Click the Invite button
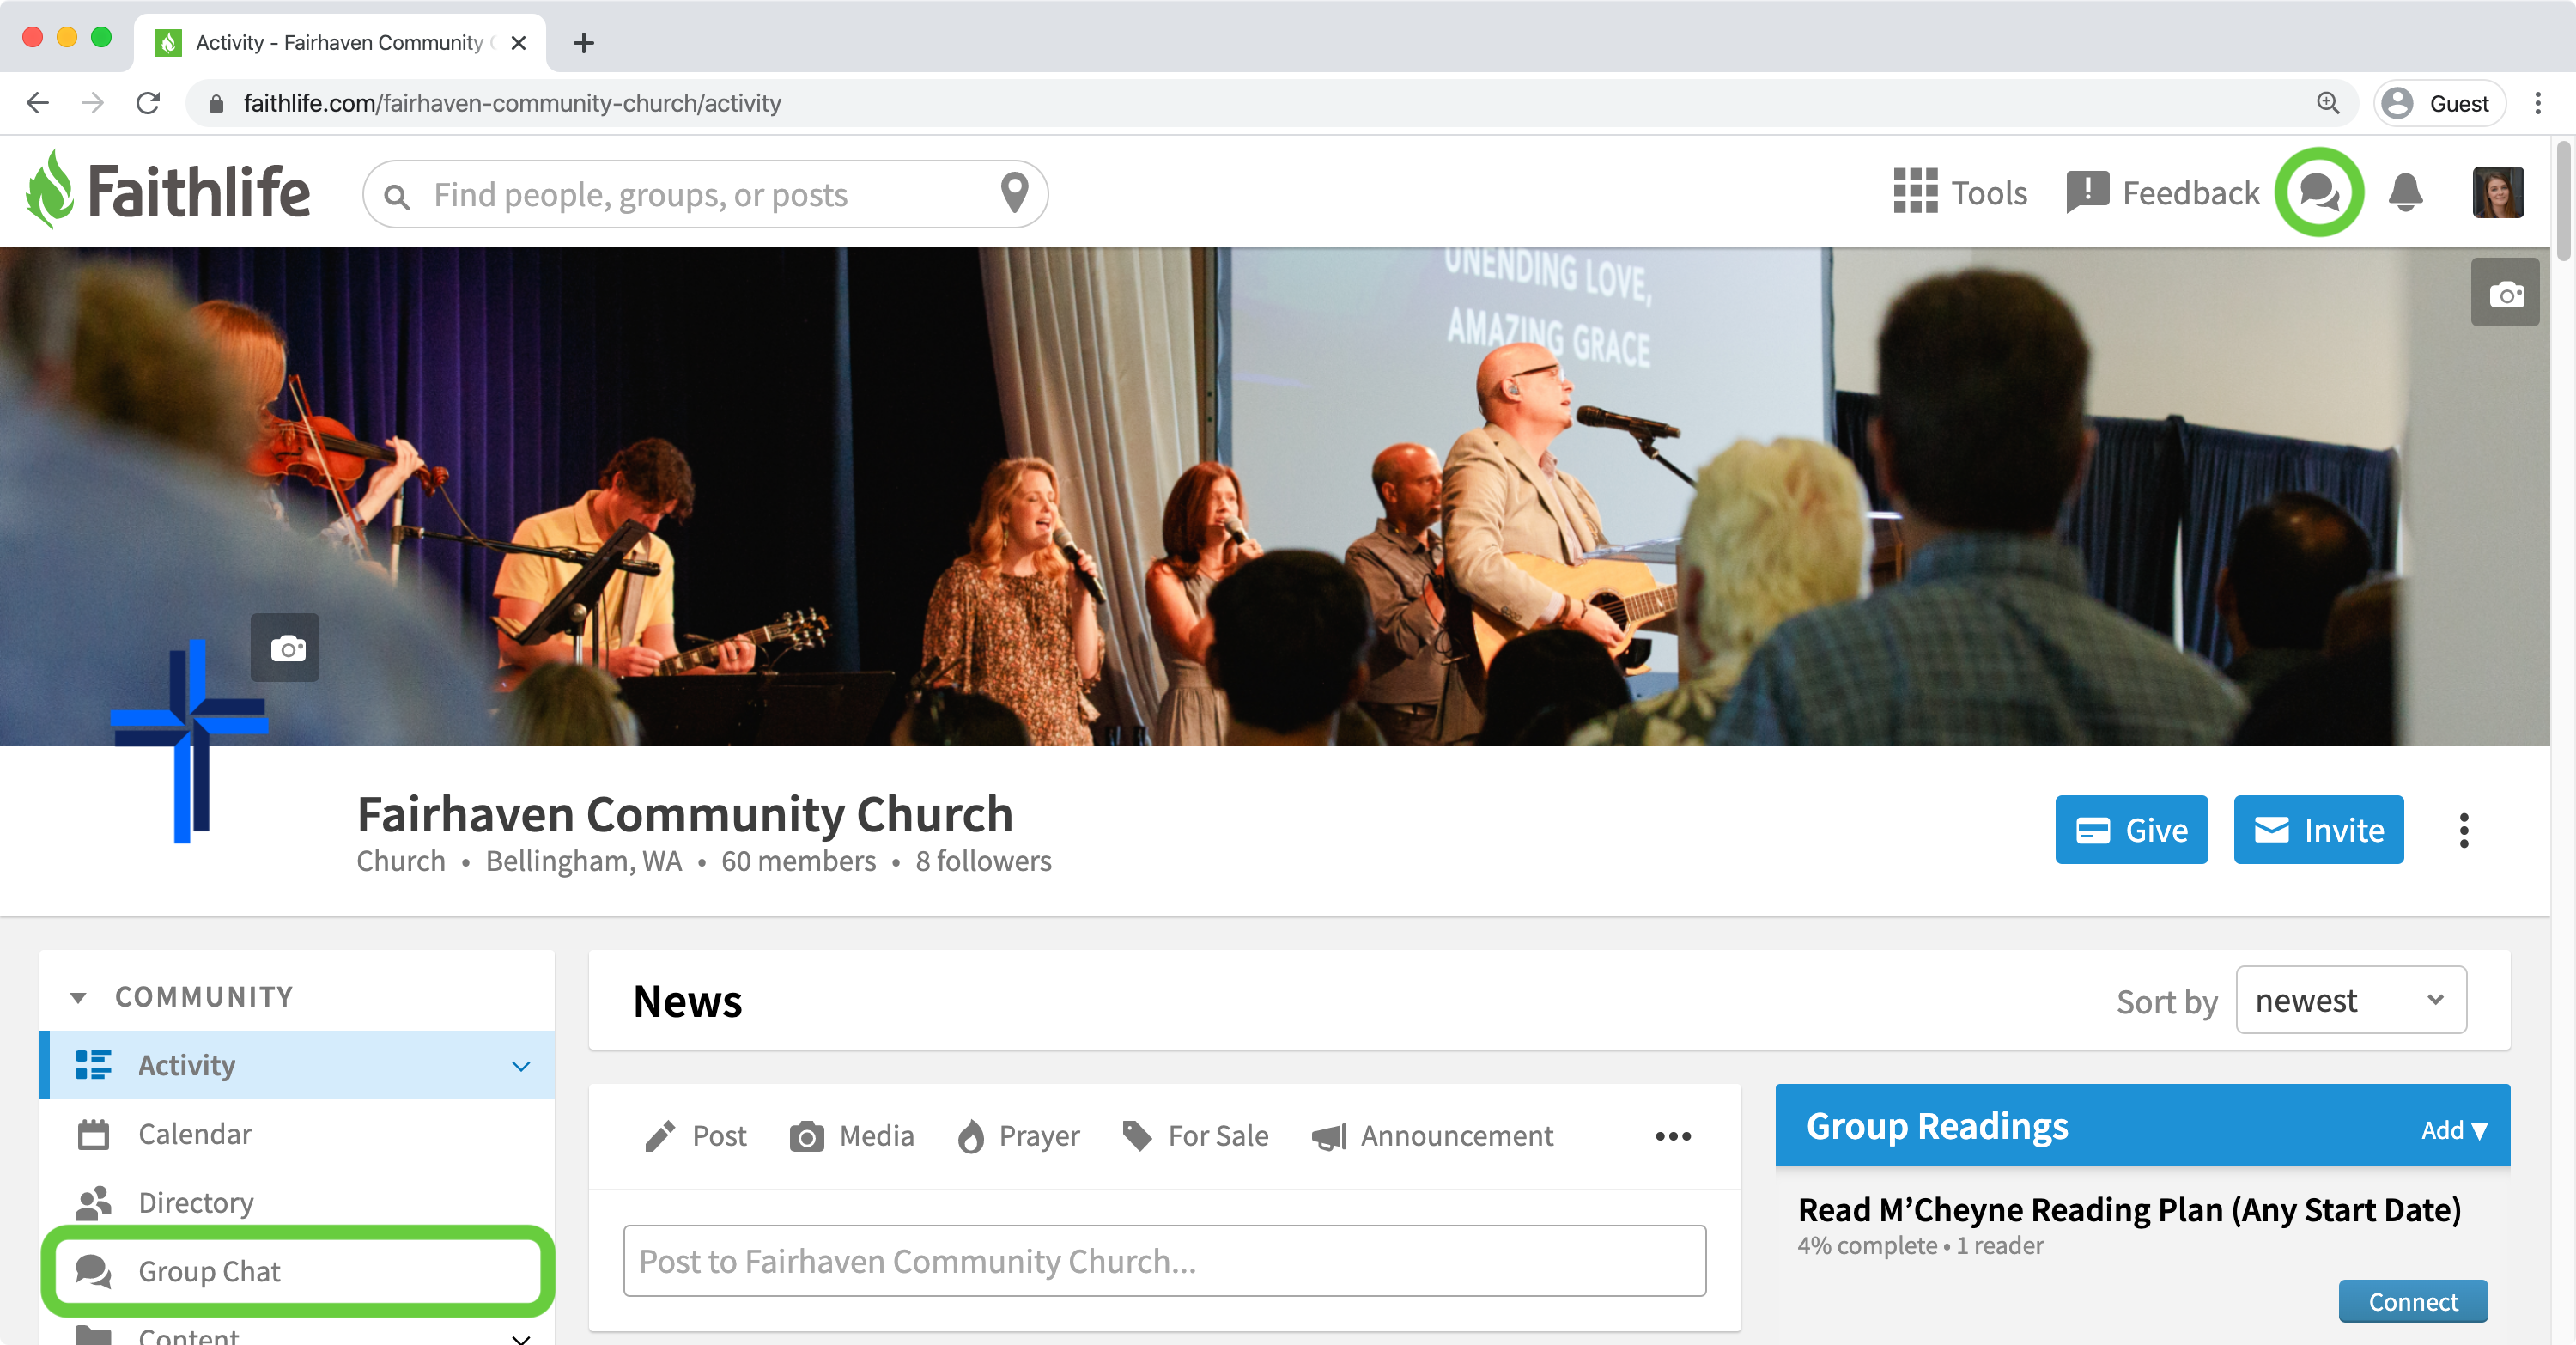The height and width of the screenshot is (1345, 2576). 2318,830
